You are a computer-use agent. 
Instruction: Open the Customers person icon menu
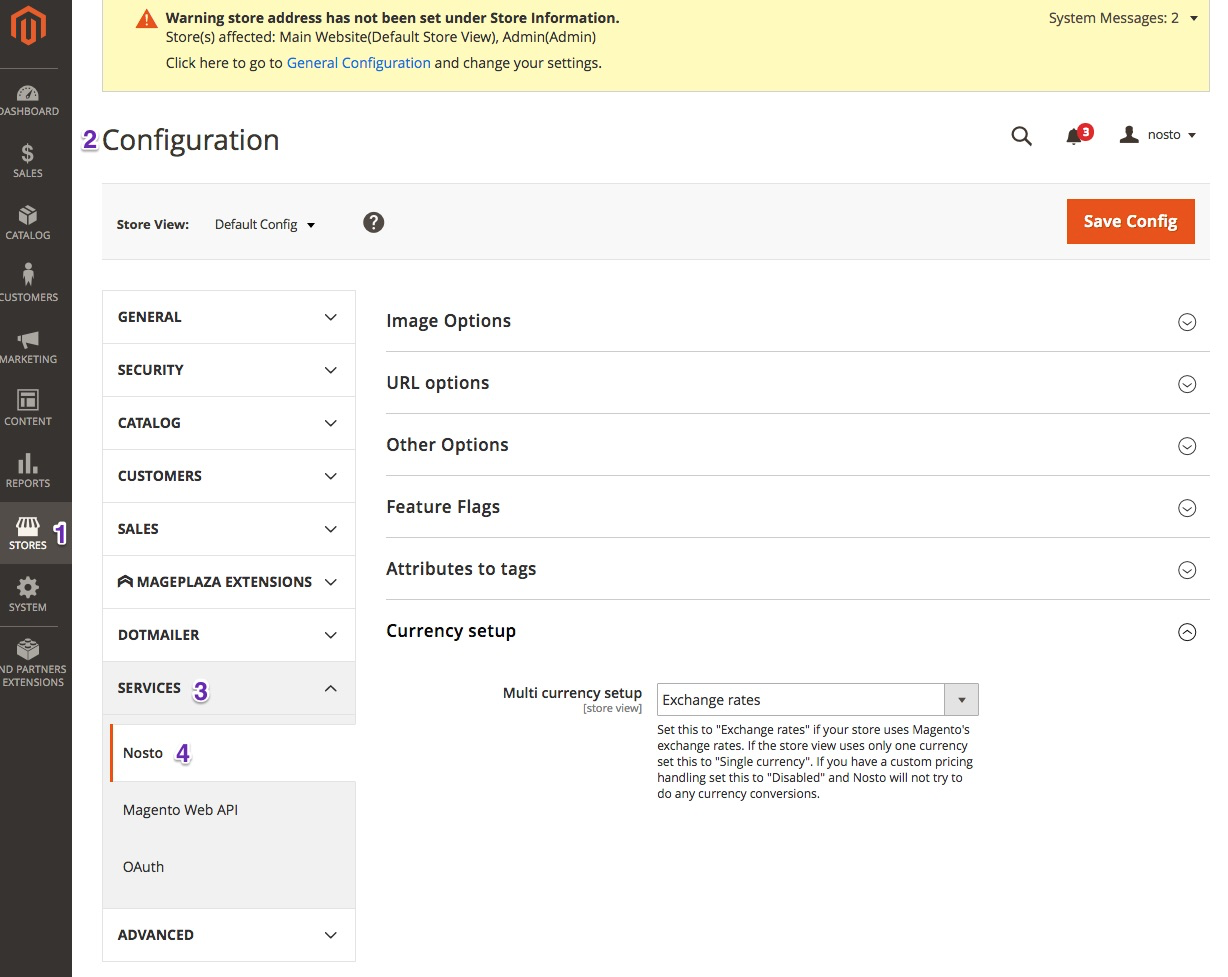click(29, 286)
